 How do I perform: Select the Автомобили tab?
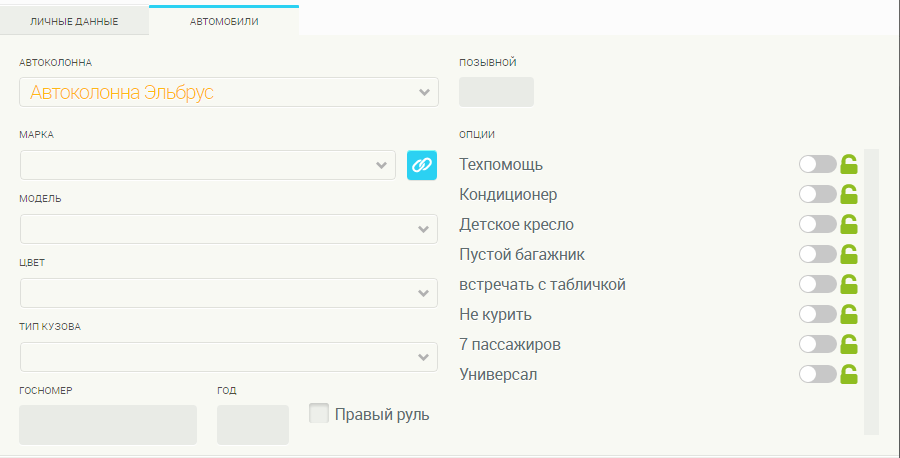coord(224,21)
